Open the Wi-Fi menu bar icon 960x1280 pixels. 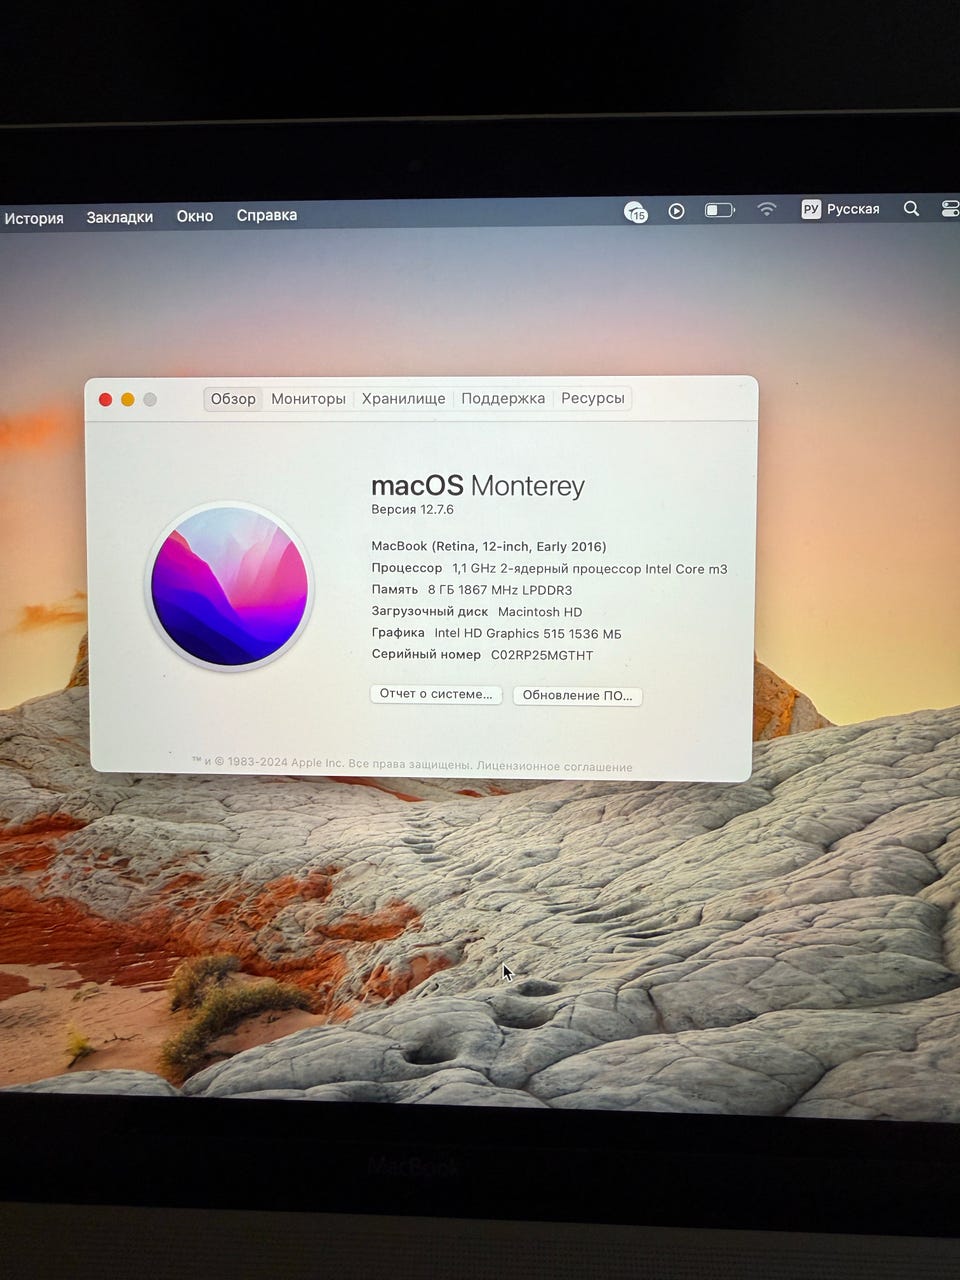coord(767,209)
